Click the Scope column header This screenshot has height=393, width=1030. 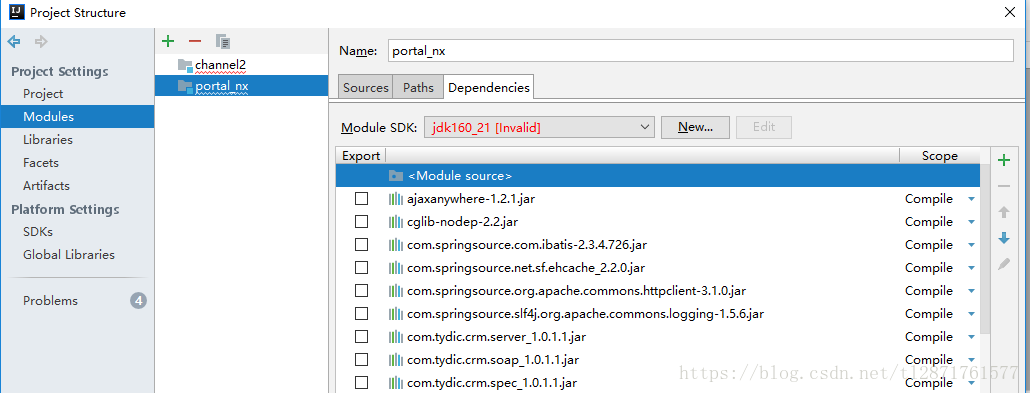[939, 156]
